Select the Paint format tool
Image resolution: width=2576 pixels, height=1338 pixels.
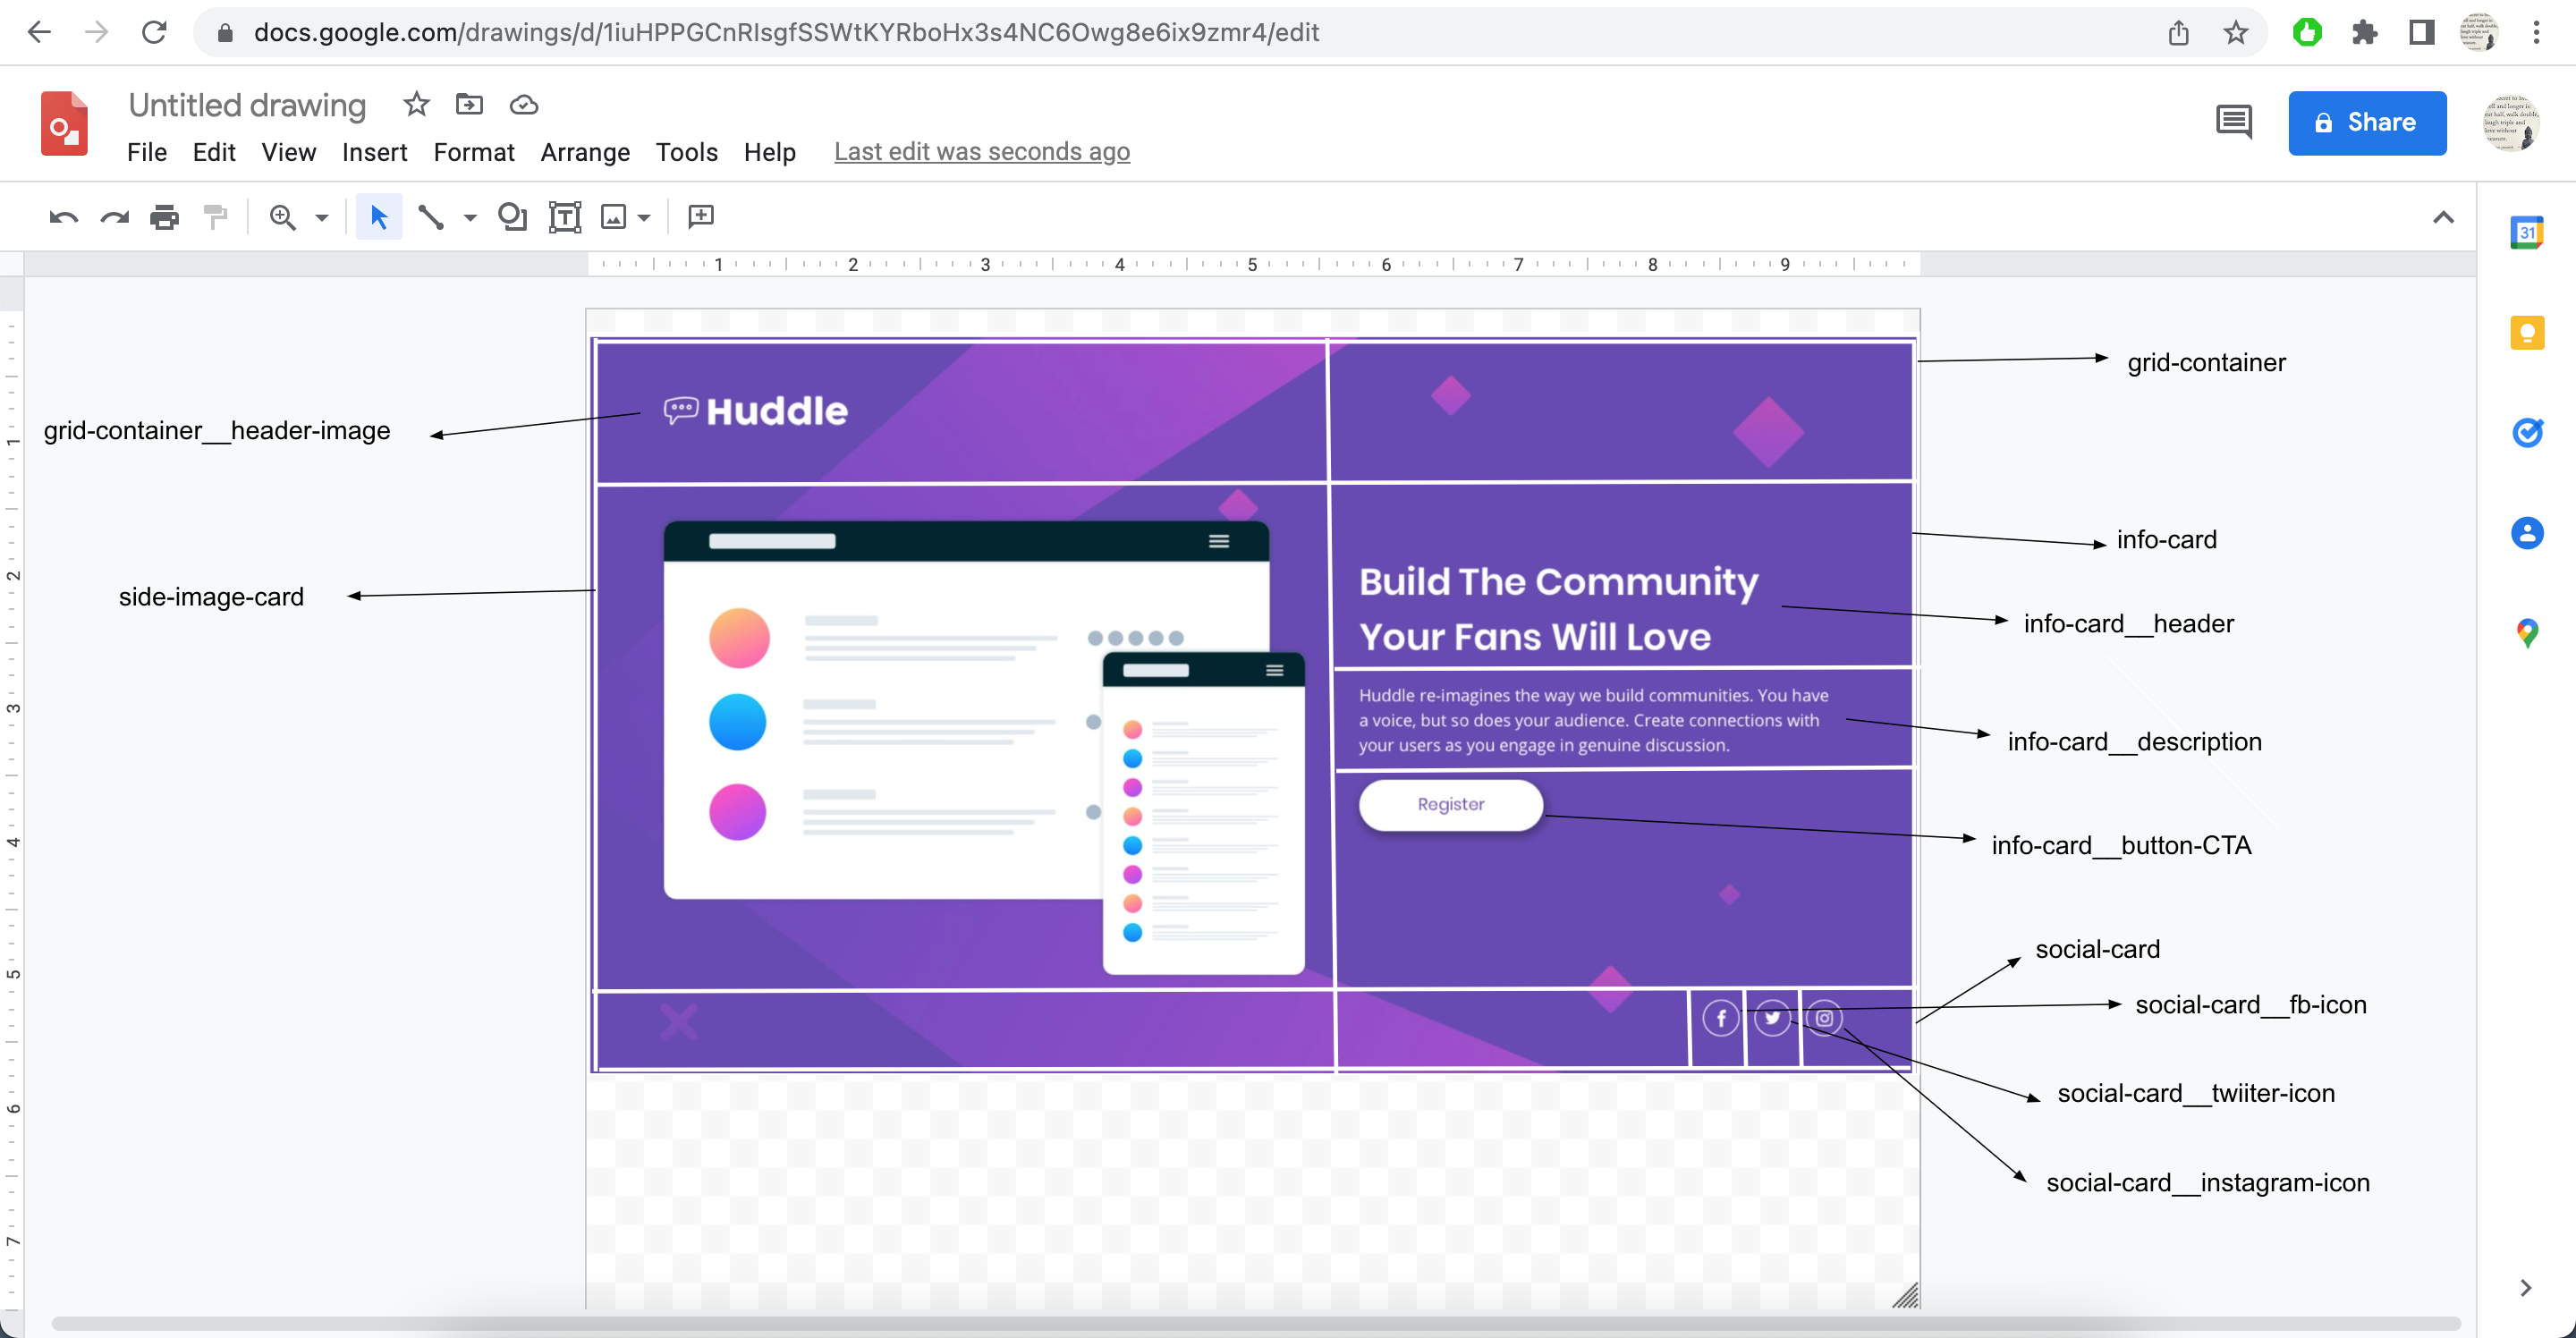click(x=215, y=217)
